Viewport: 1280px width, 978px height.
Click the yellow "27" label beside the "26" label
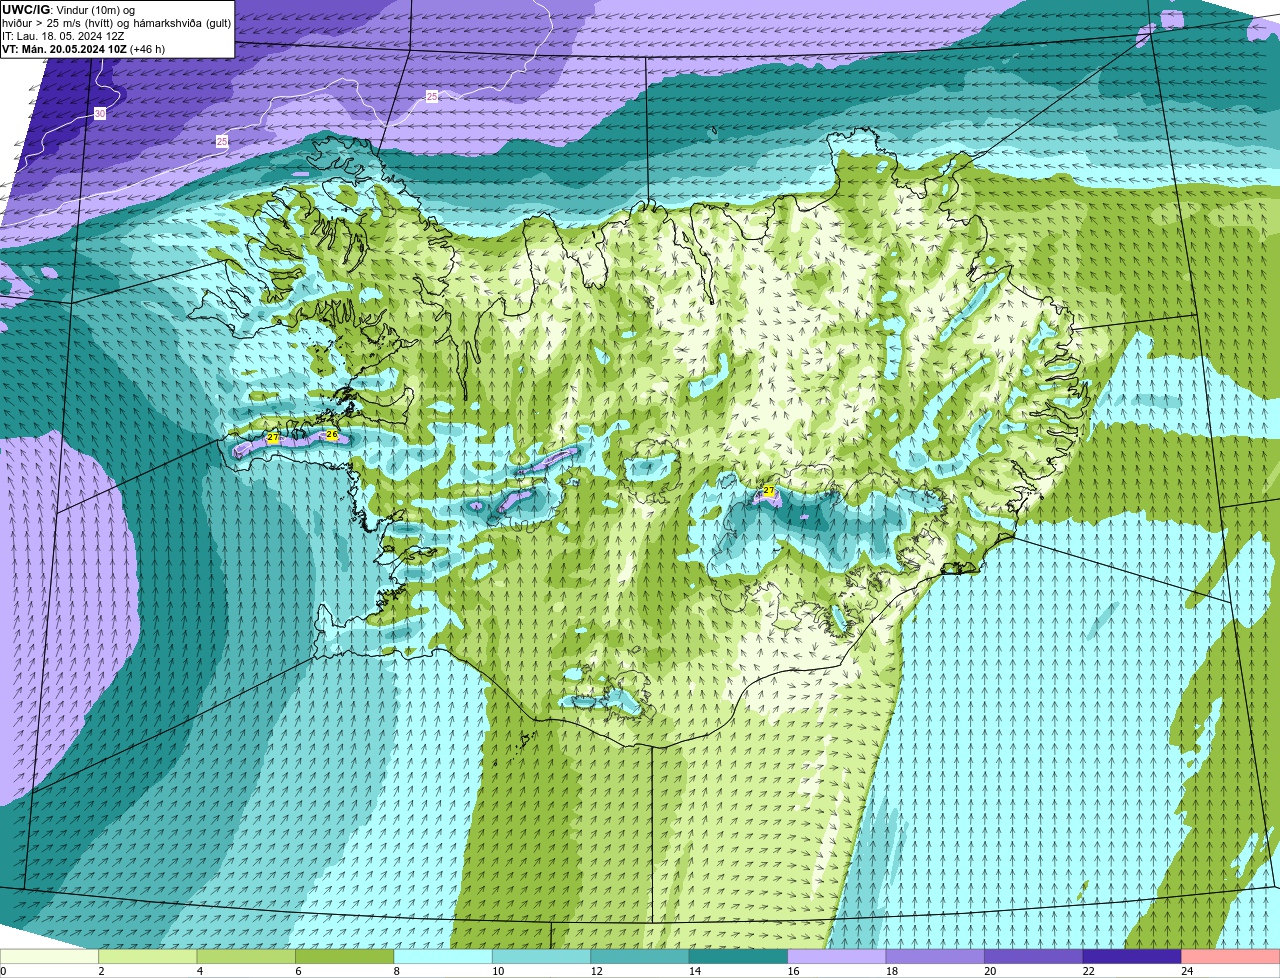point(273,437)
